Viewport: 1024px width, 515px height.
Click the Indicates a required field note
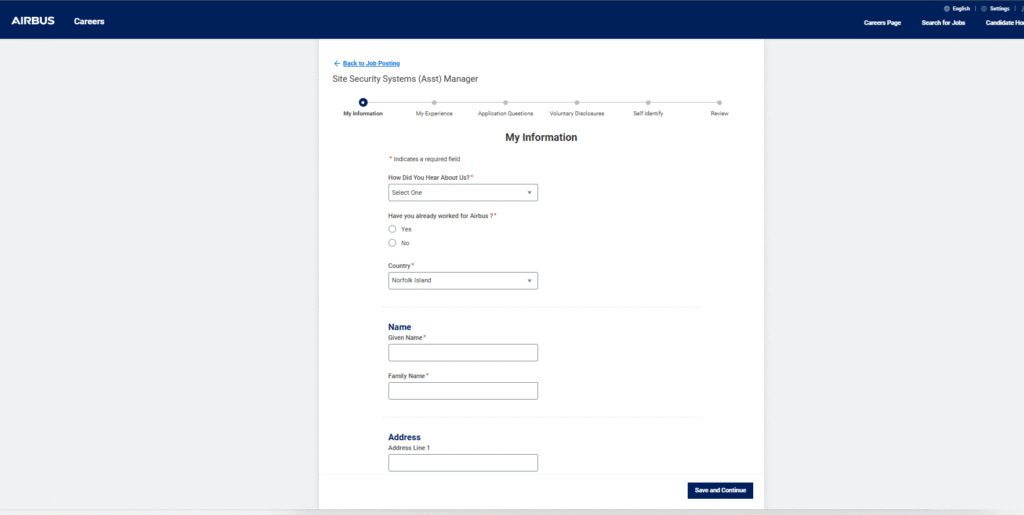coord(425,159)
